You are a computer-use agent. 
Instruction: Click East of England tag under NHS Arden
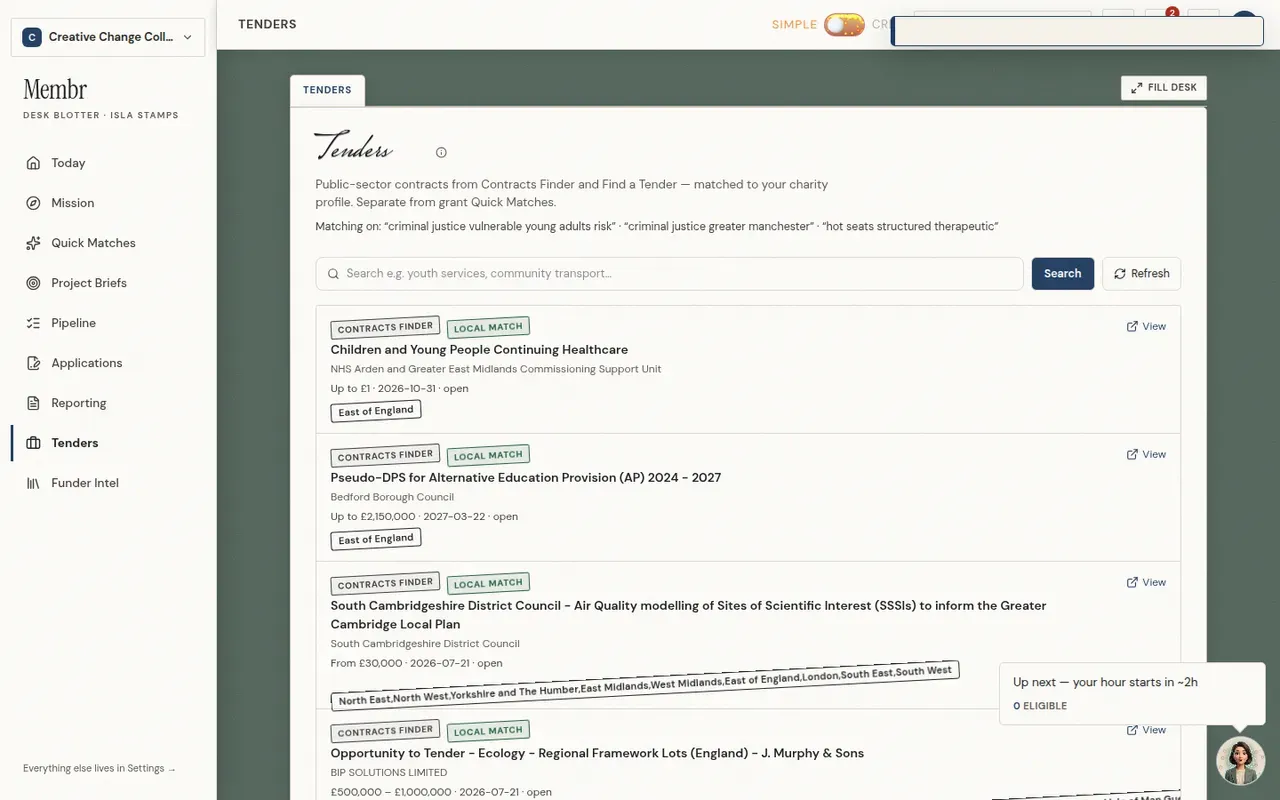(376, 411)
